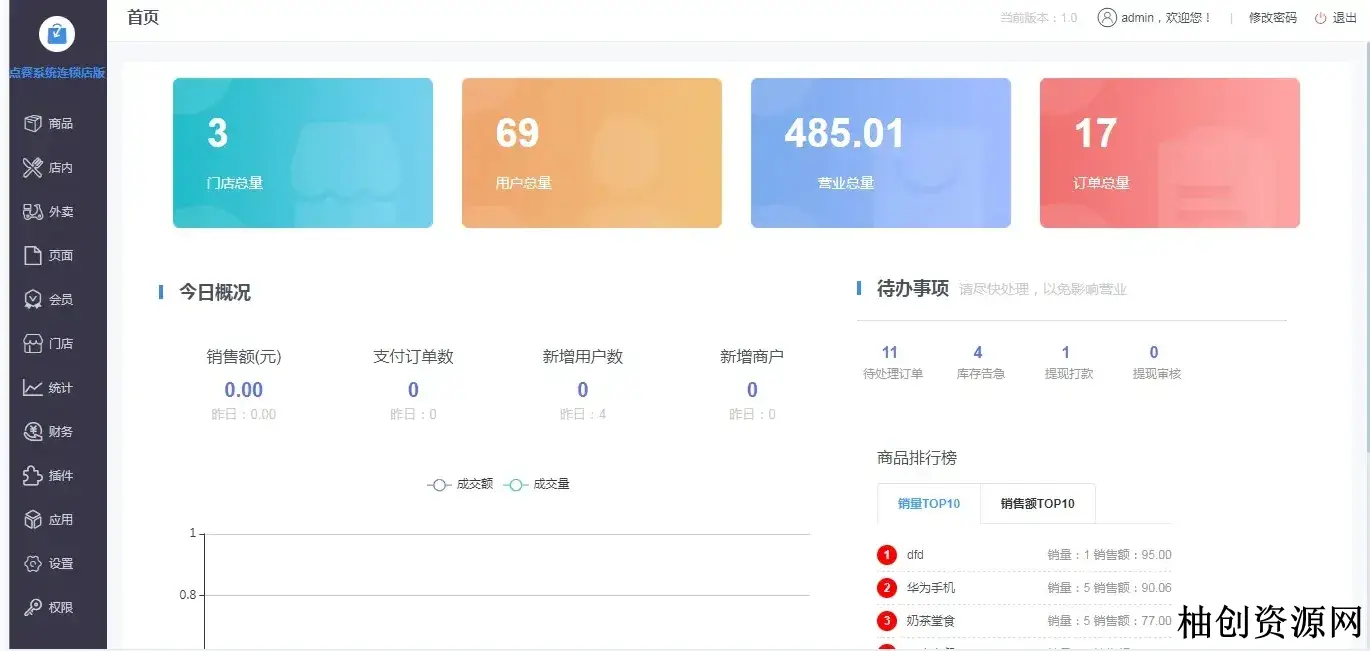Click the 插件 puzzle piece icon
The height and width of the screenshot is (651, 1370).
33,476
